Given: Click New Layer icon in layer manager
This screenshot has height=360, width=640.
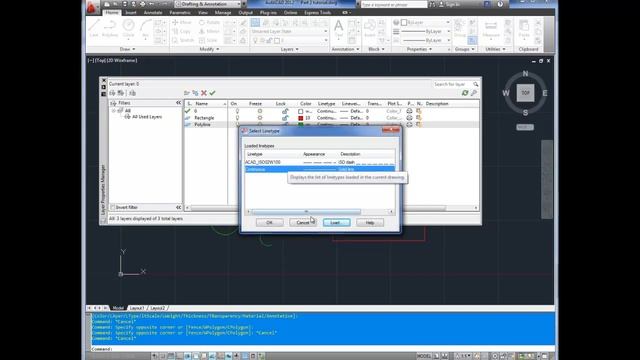Looking at the screenshot, I should (187, 93).
